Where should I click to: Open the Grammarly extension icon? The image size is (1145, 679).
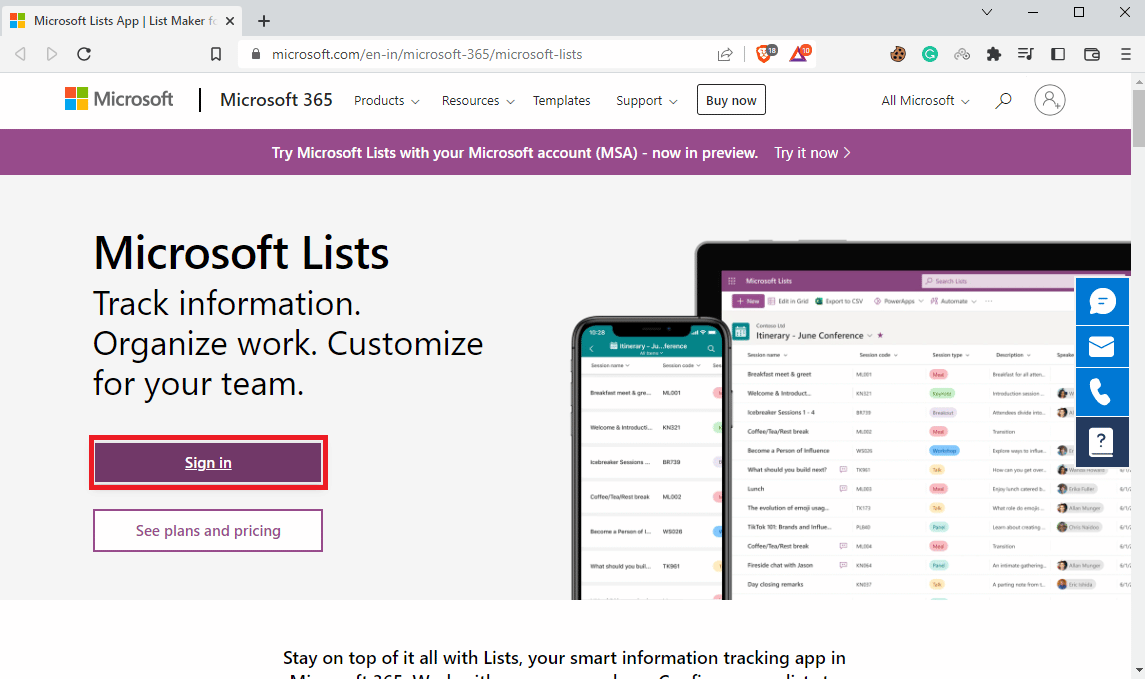click(930, 54)
